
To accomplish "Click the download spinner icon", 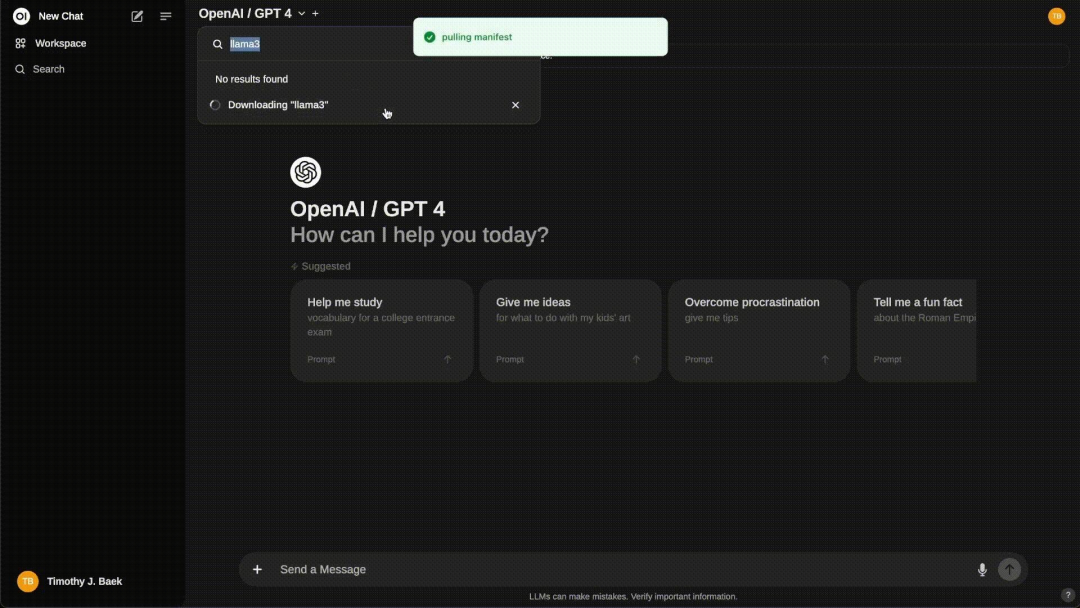I will [x=215, y=105].
